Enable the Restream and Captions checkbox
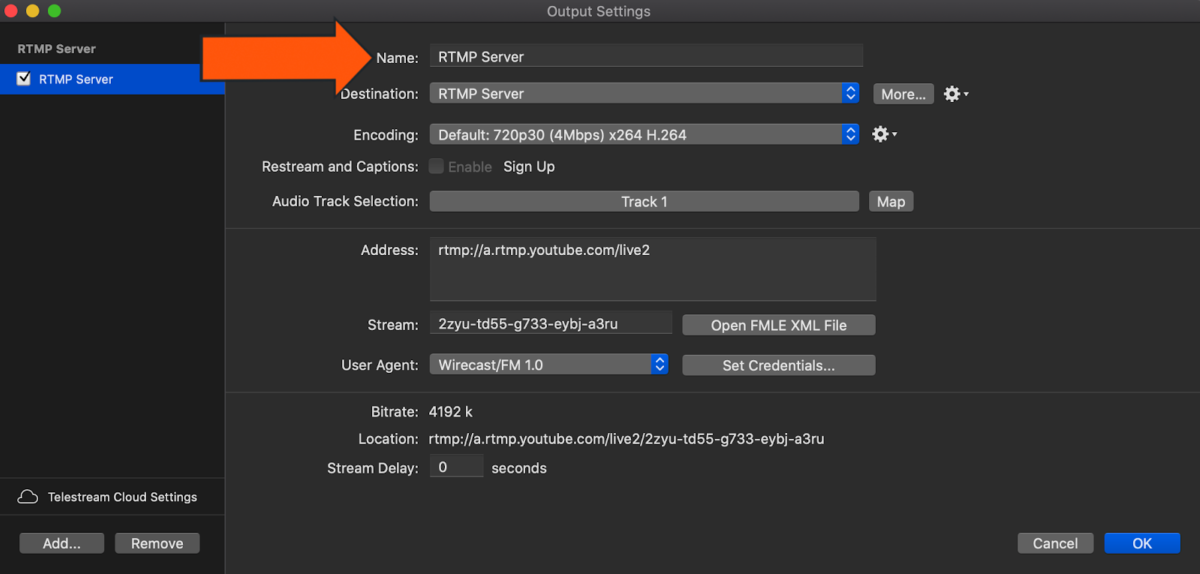The image size is (1200, 574). [x=437, y=167]
